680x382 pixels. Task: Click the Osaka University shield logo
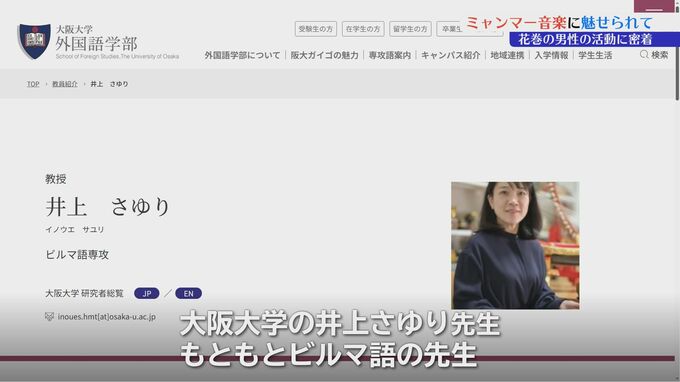[34, 41]
